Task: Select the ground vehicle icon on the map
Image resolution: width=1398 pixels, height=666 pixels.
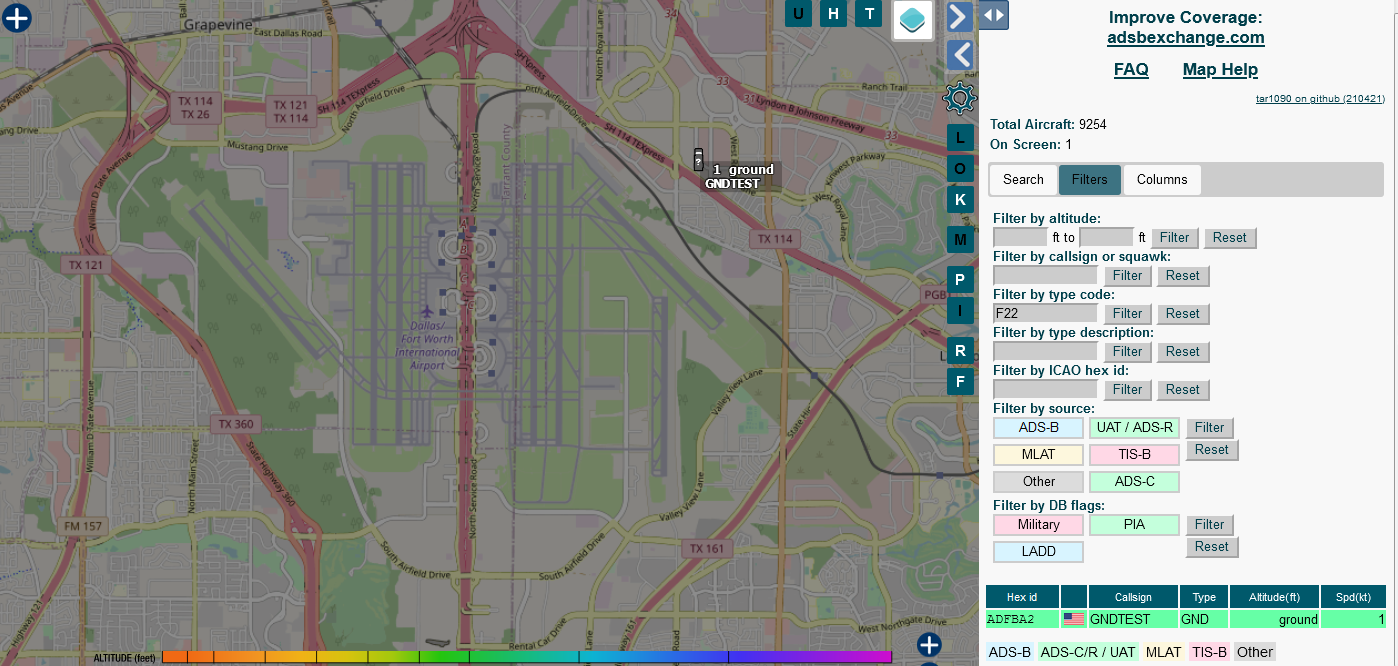Action: click(698, 159)
